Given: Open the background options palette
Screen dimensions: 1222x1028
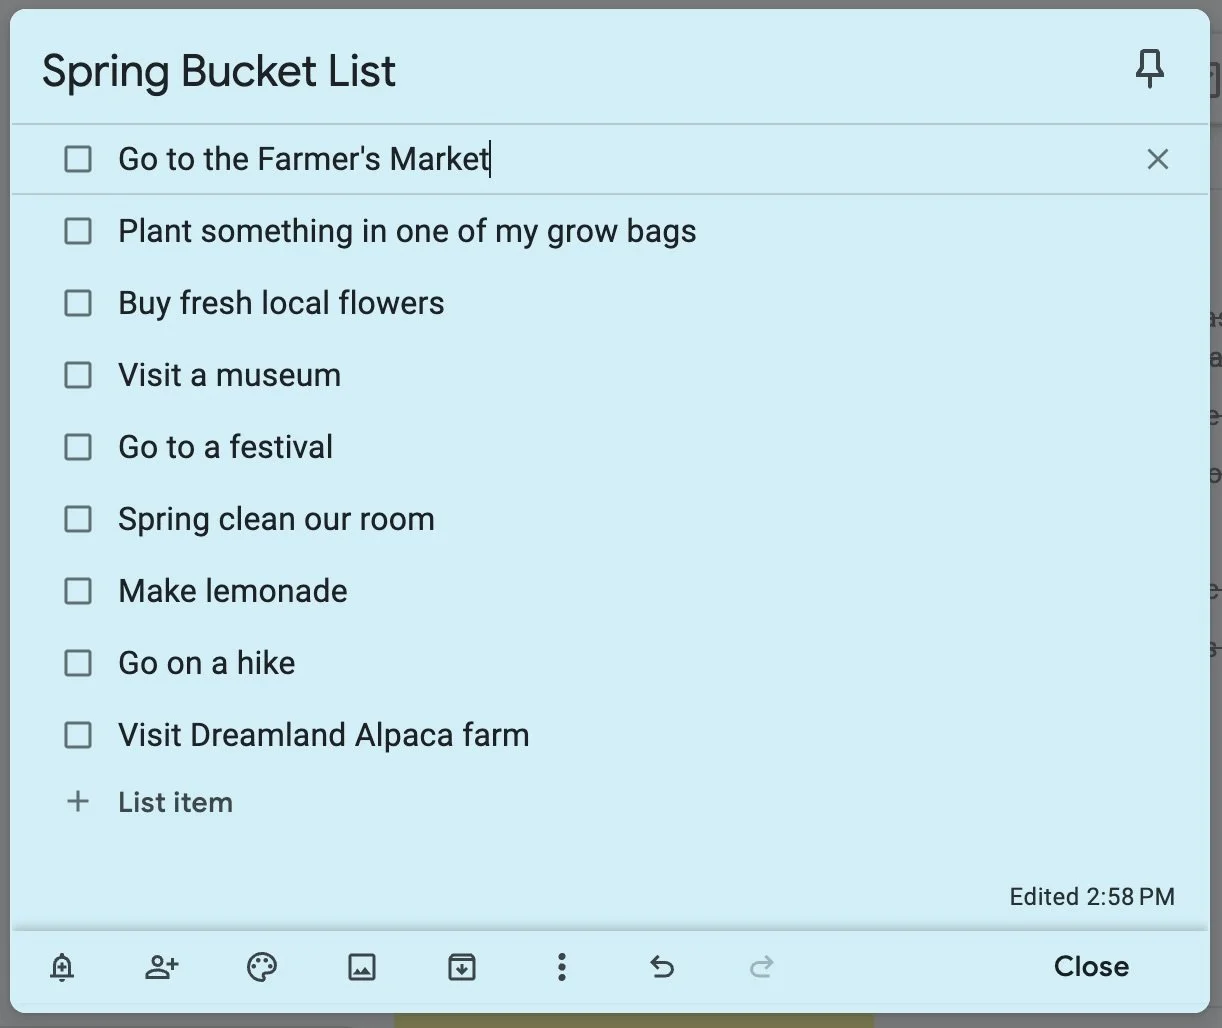Looking at the screenshot, I should coord(262,967).
